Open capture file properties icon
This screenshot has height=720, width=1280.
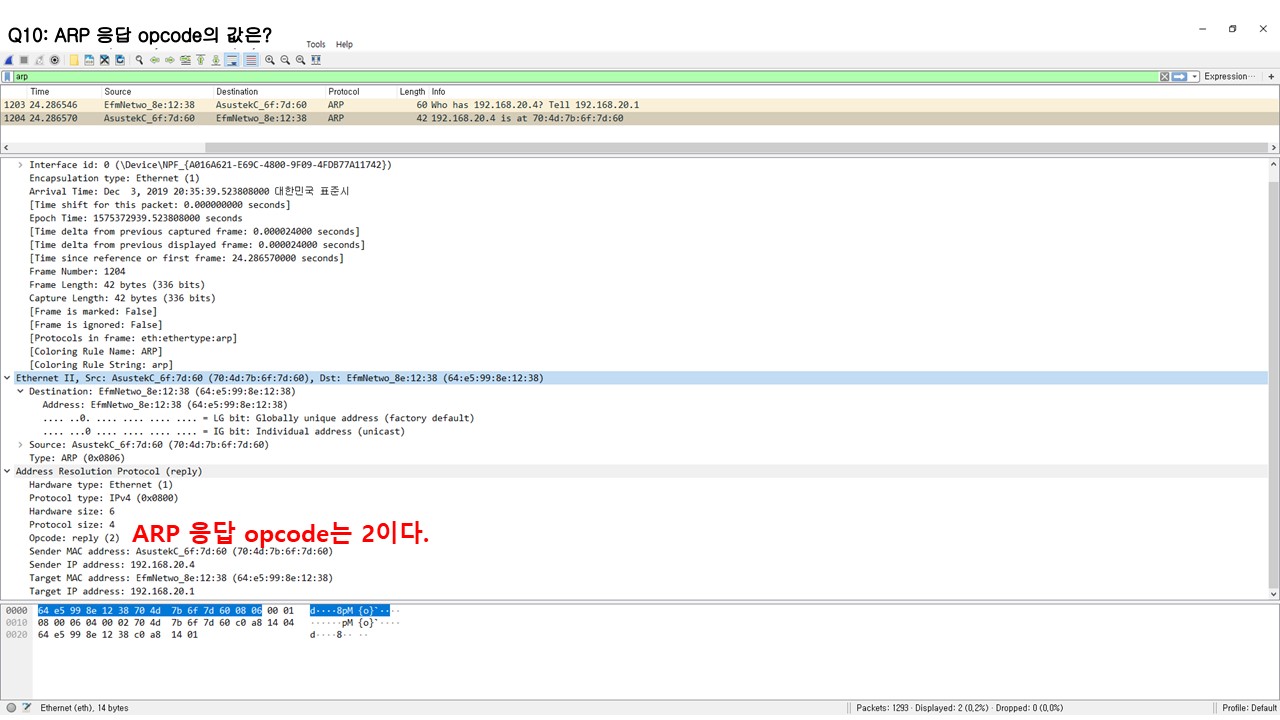click(27, 708)
